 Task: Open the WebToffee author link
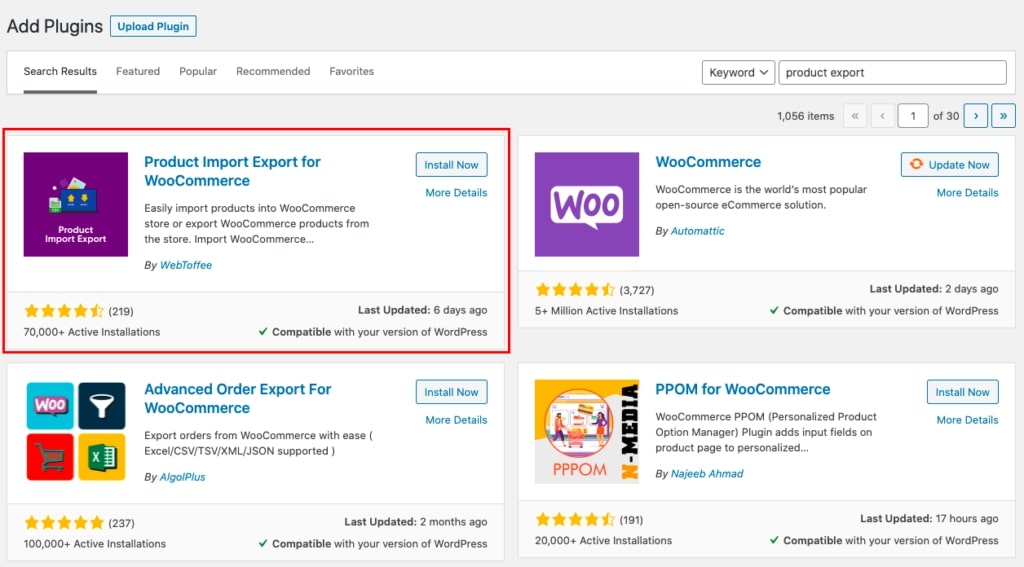(x=186, y=265)
